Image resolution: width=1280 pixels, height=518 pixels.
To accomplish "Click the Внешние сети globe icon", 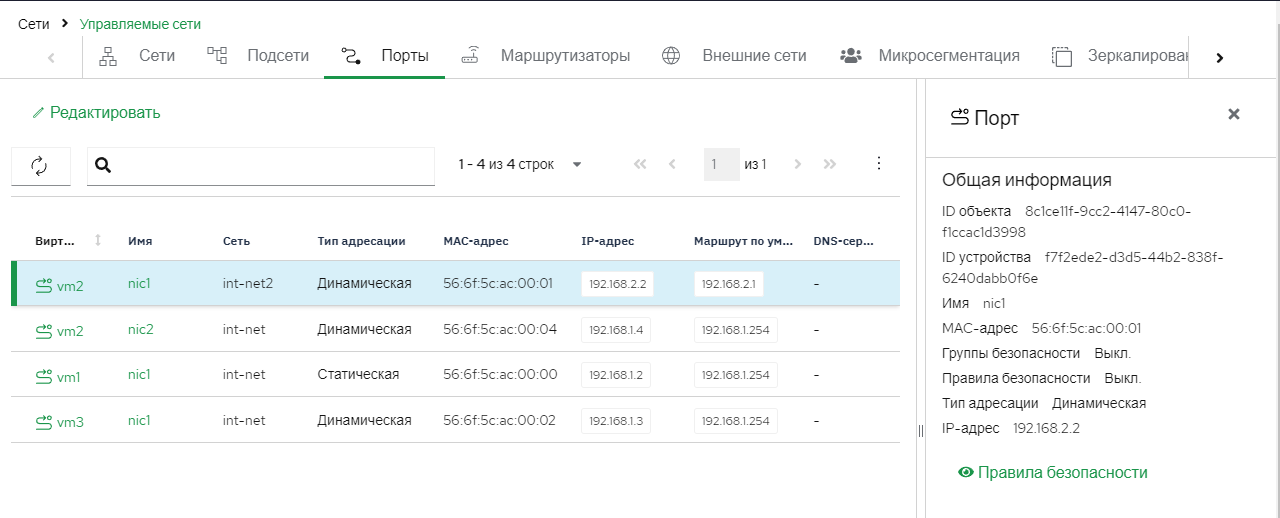I will point(671,56).
